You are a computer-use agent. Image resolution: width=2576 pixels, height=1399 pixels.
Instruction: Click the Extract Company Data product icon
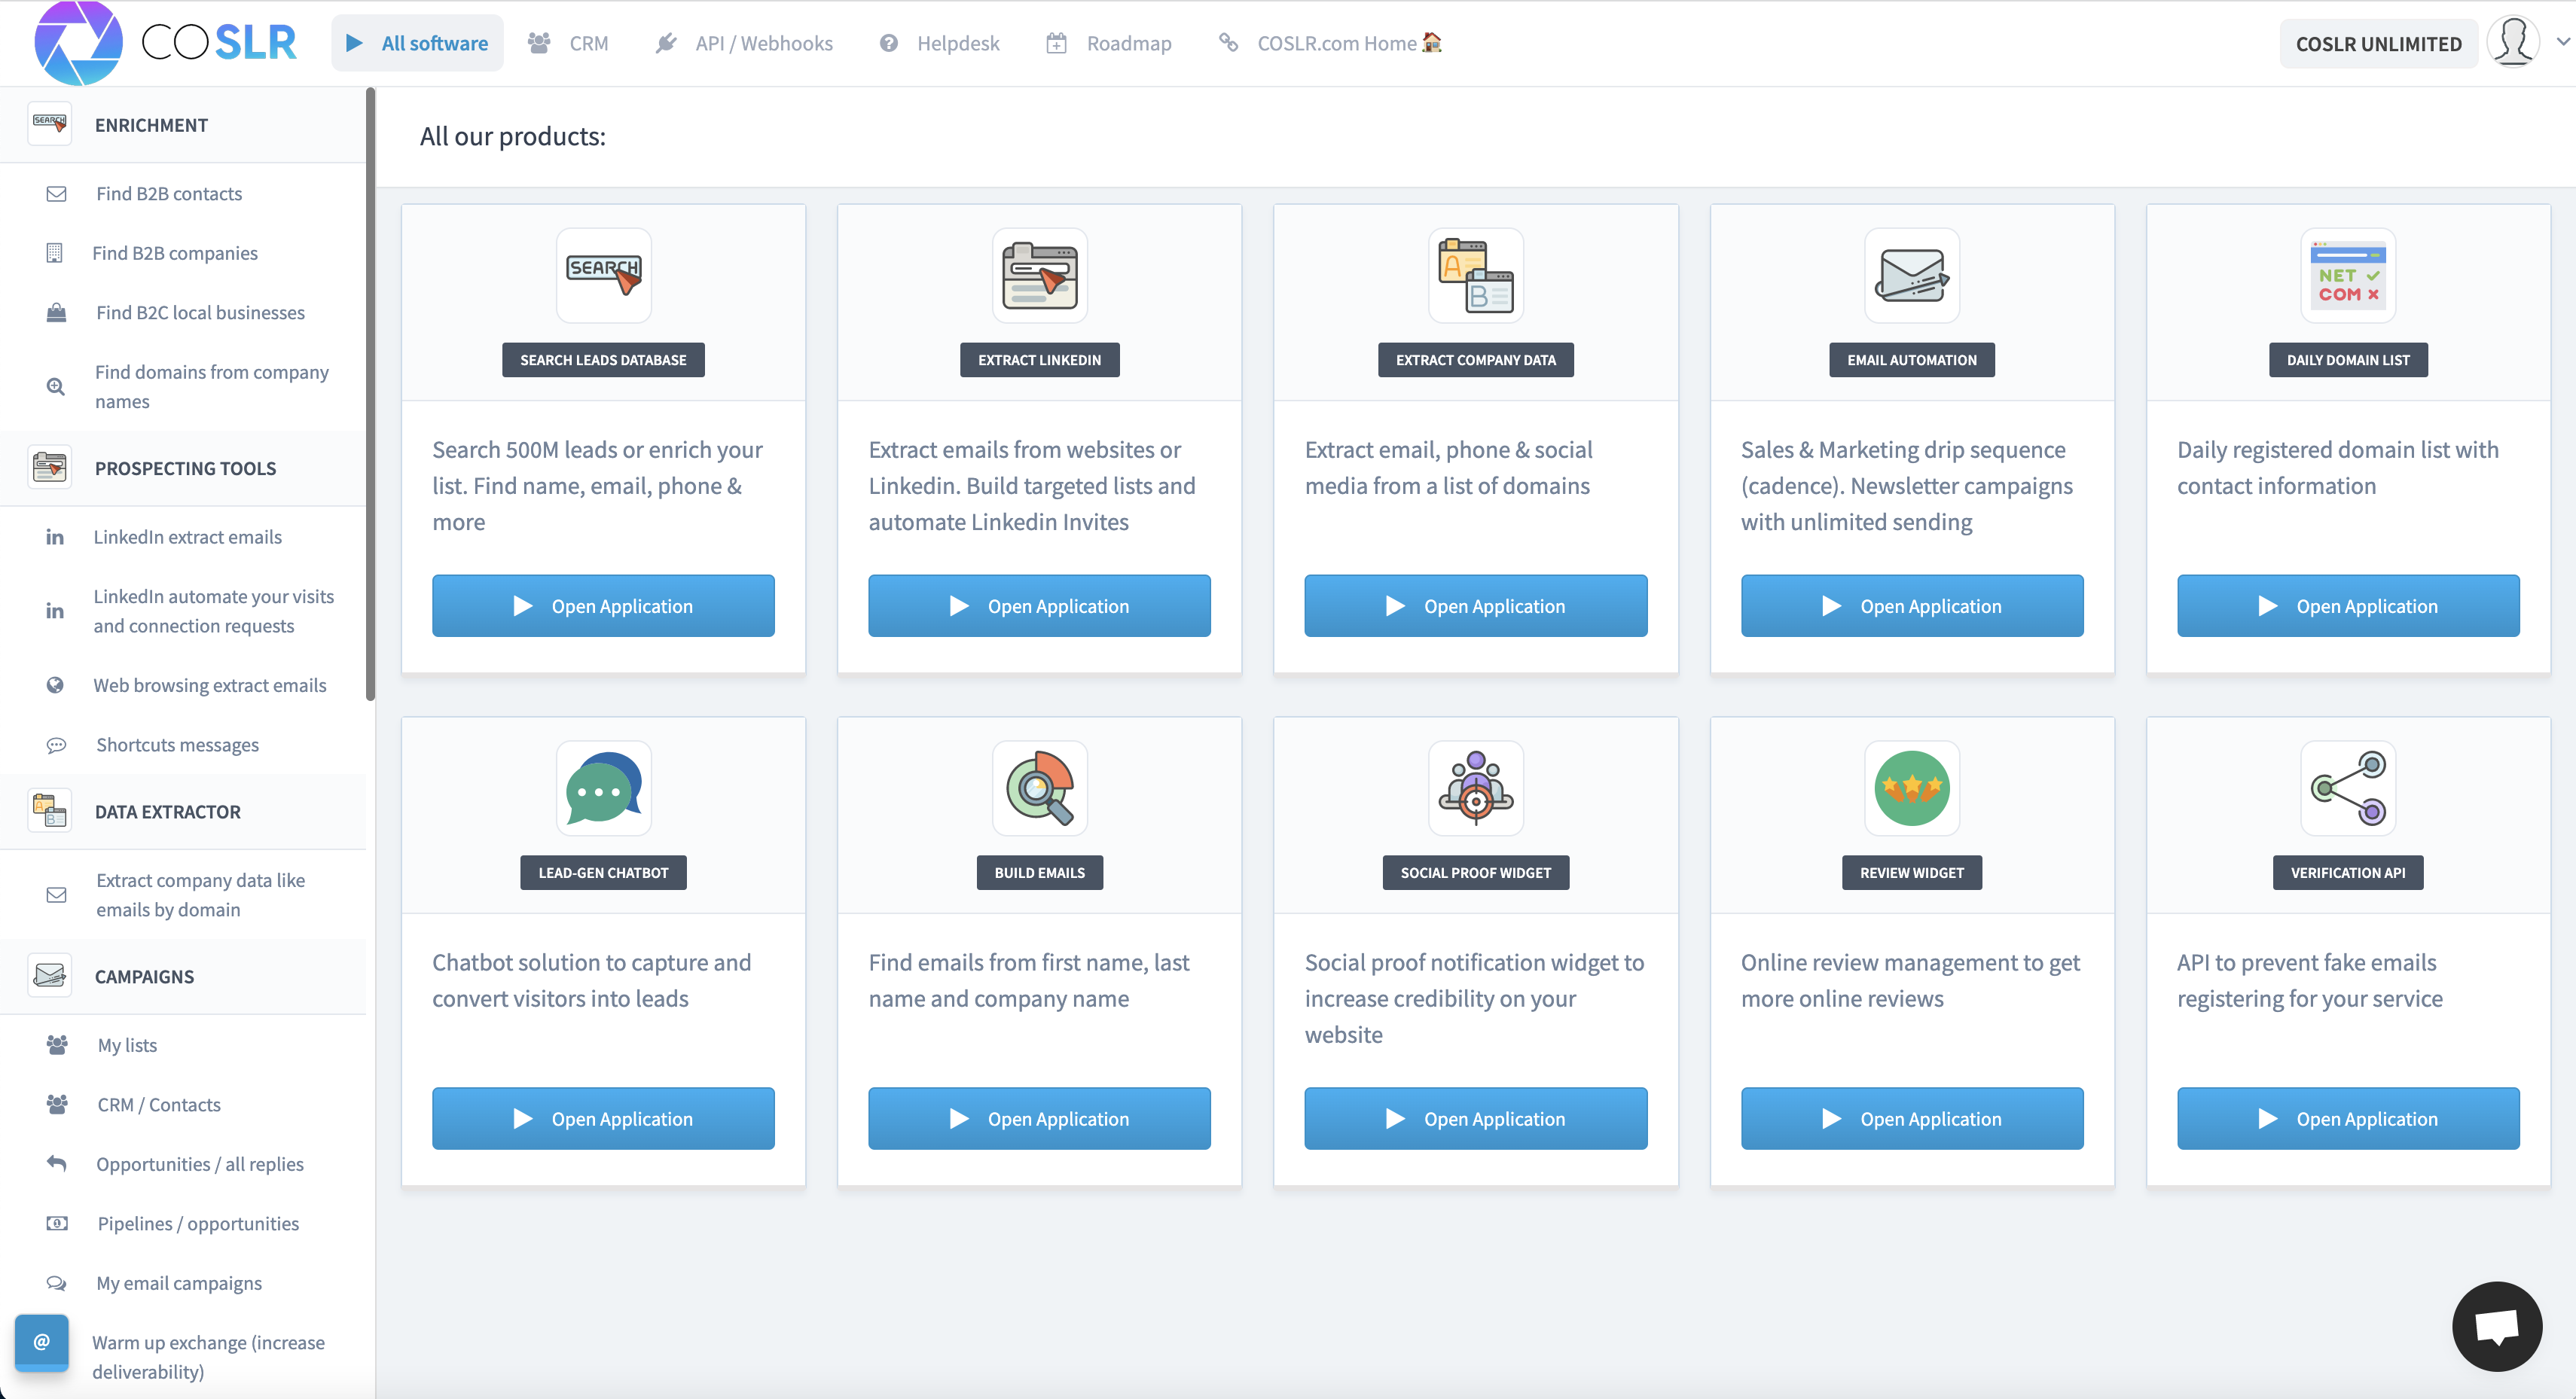(x=1475, y=275)
